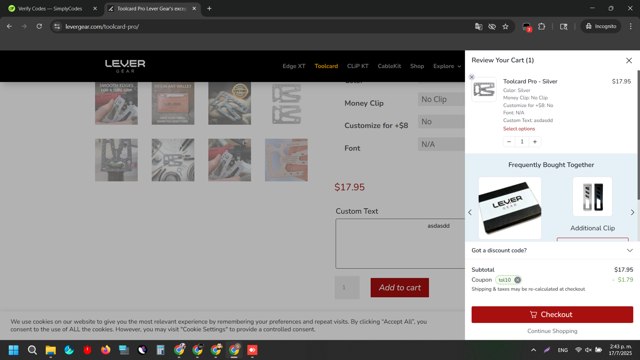
Task: Switch to Verify Codes SimplyCodes tab
Action: coord(50,9)
